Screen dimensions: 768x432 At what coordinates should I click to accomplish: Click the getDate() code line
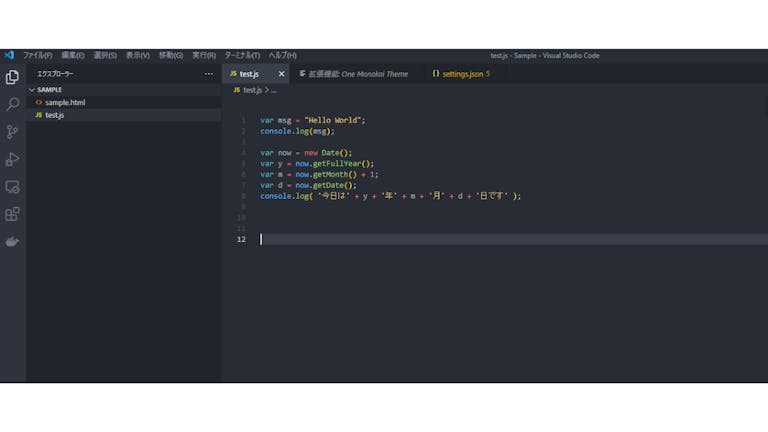point(309,185)
